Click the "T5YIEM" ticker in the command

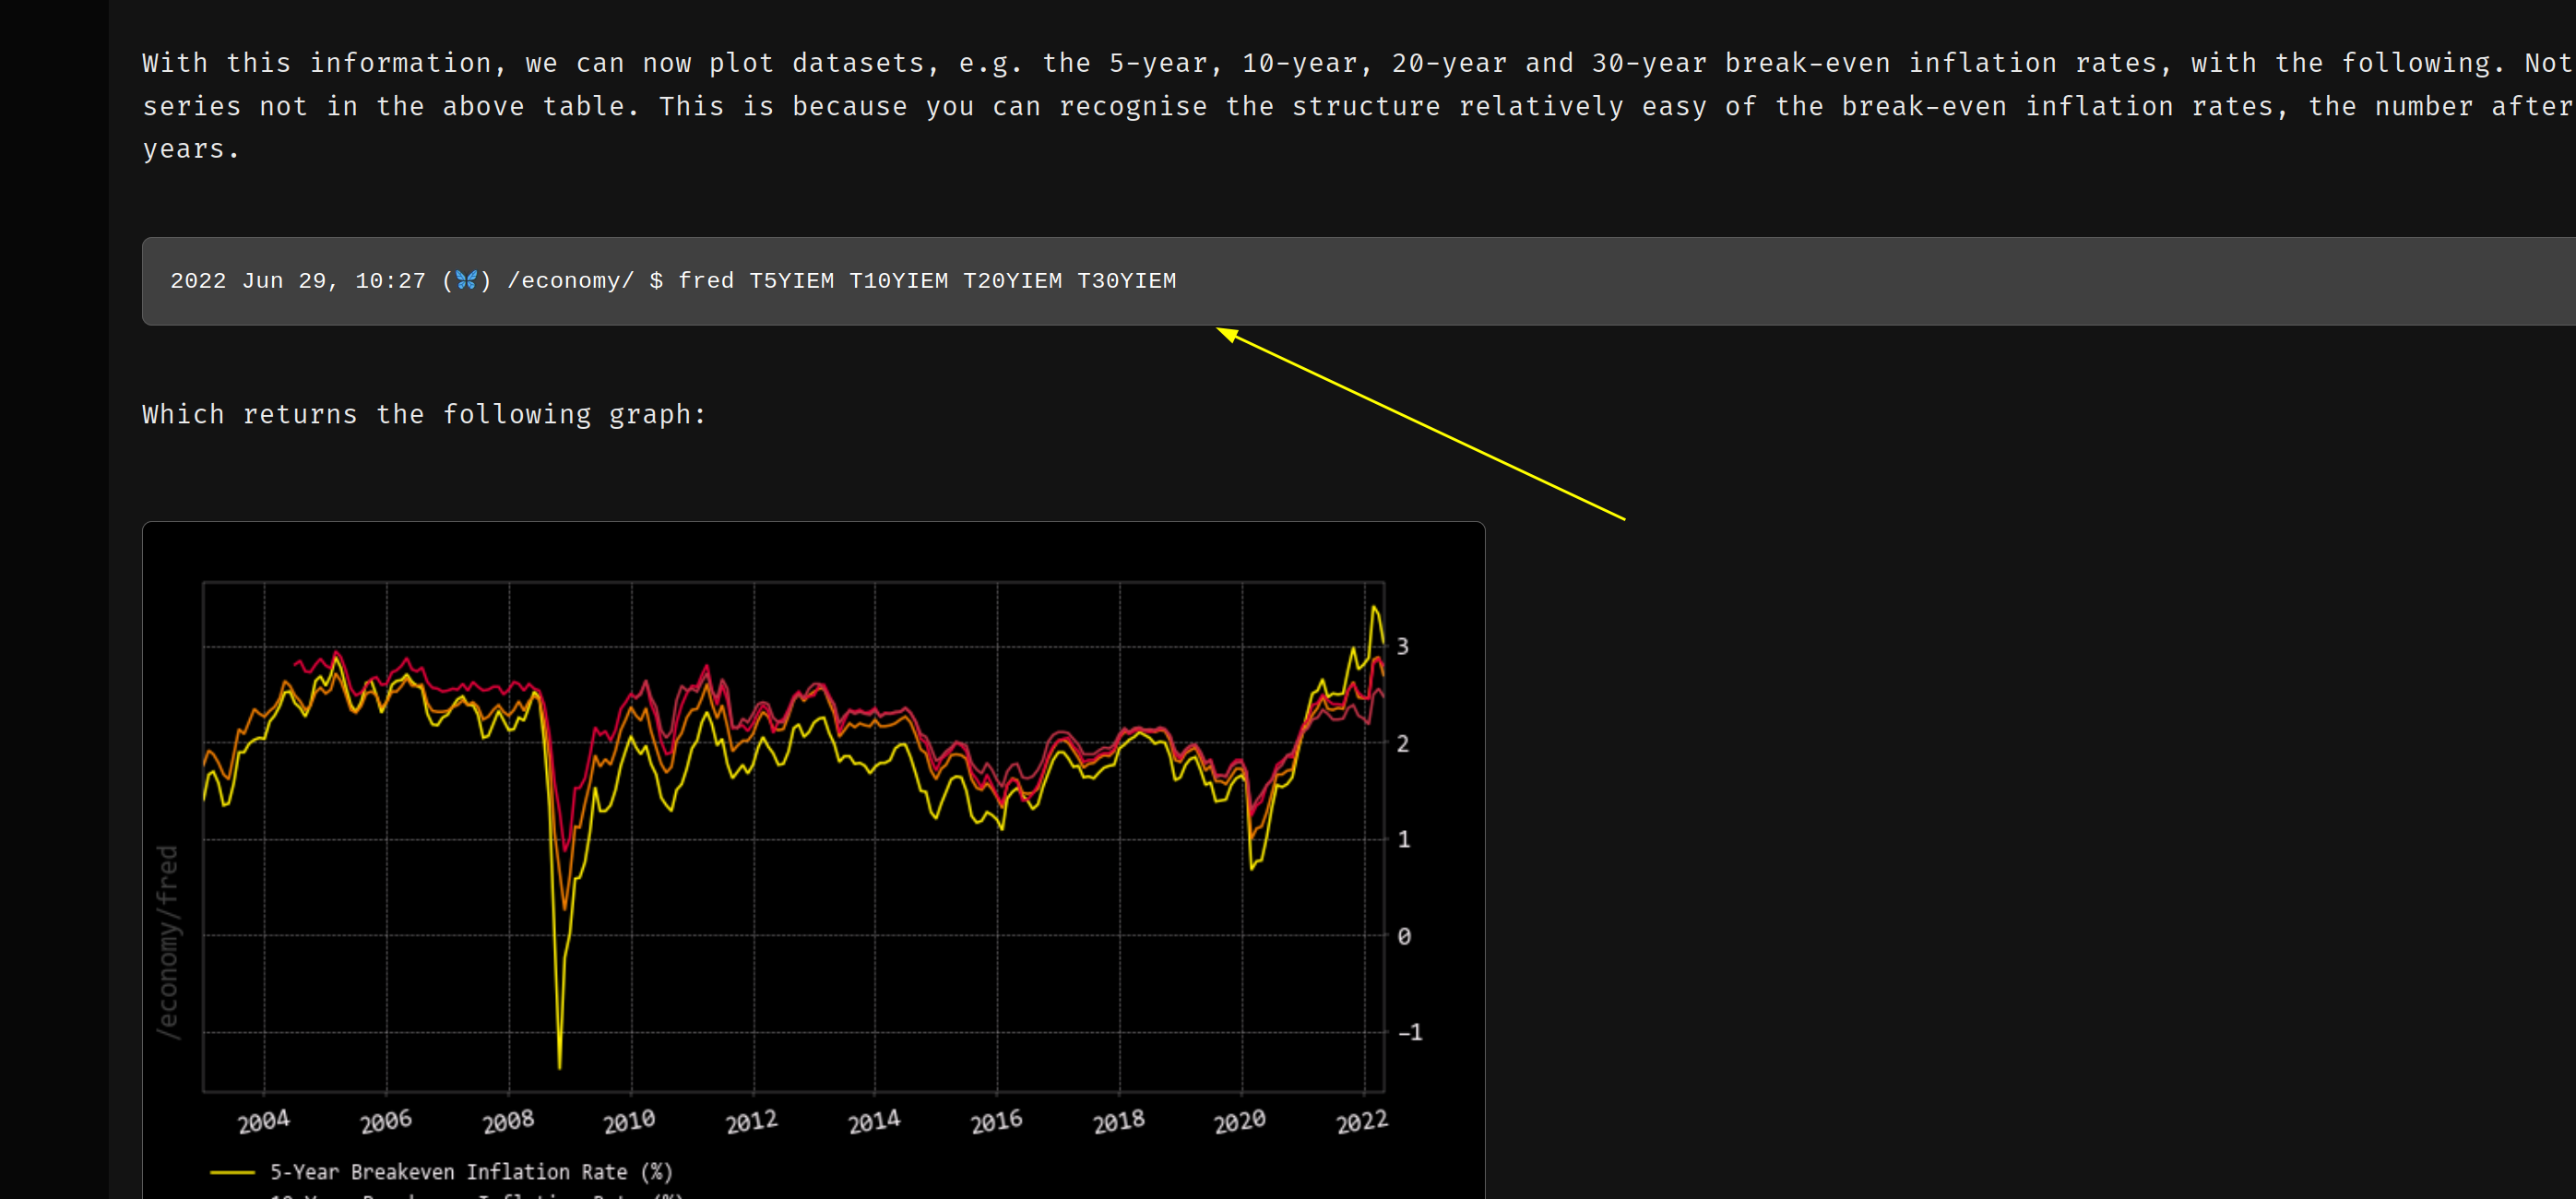pos(793,281)
